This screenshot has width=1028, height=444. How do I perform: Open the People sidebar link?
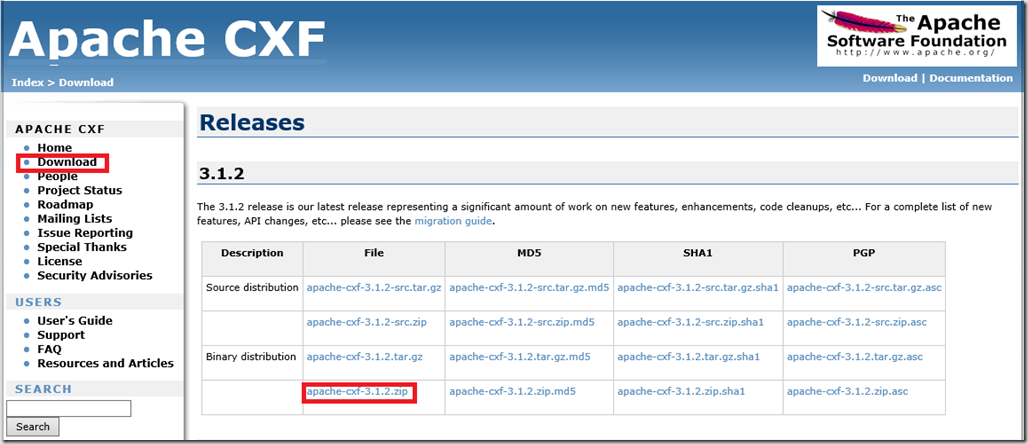click(57, 176)
